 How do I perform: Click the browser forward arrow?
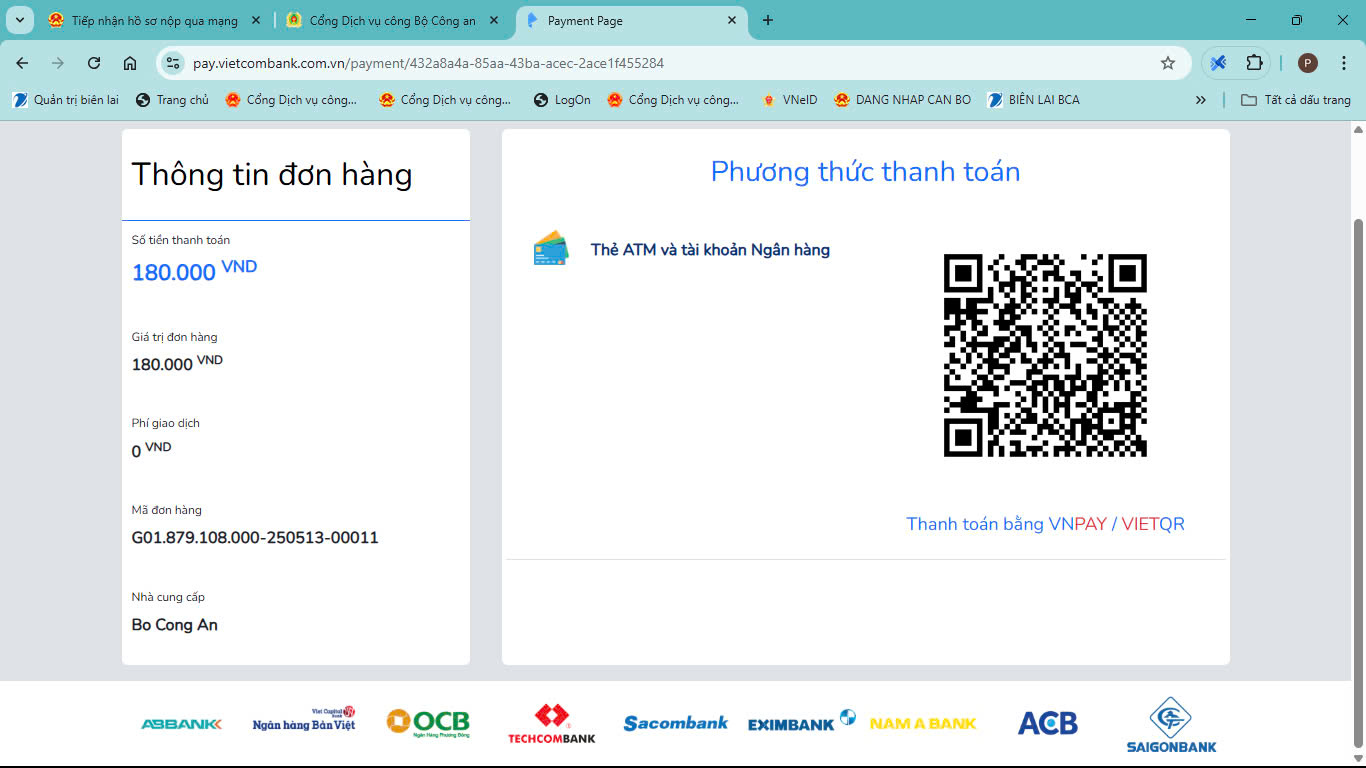58,63
